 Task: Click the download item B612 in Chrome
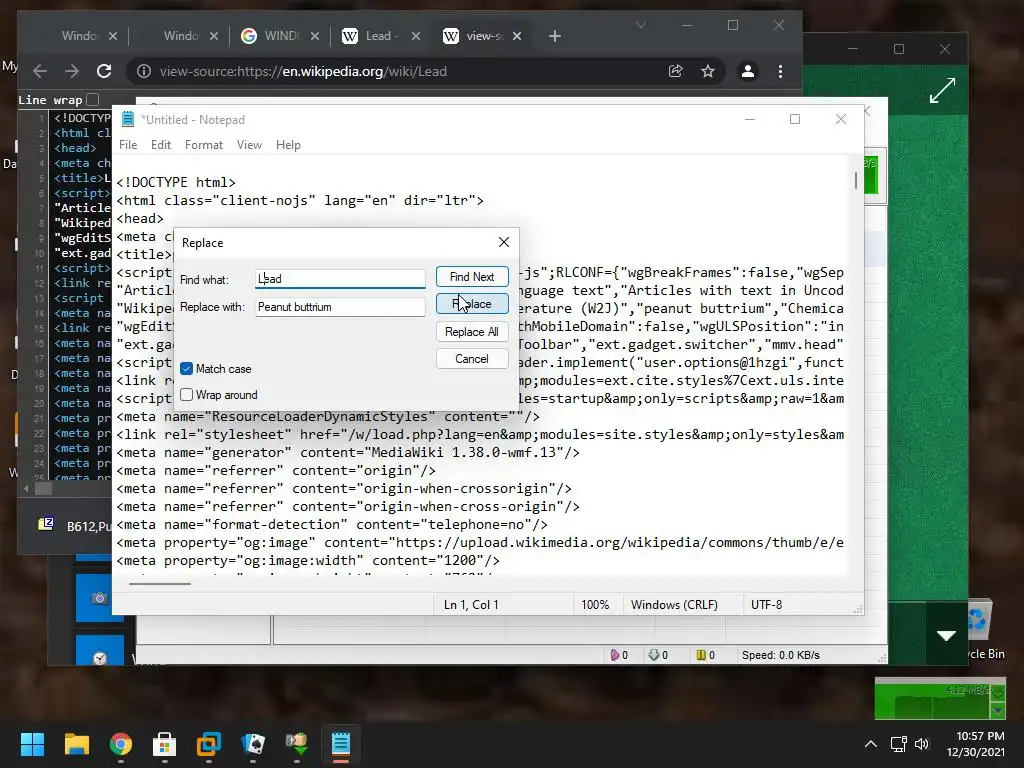pos(73,526)
